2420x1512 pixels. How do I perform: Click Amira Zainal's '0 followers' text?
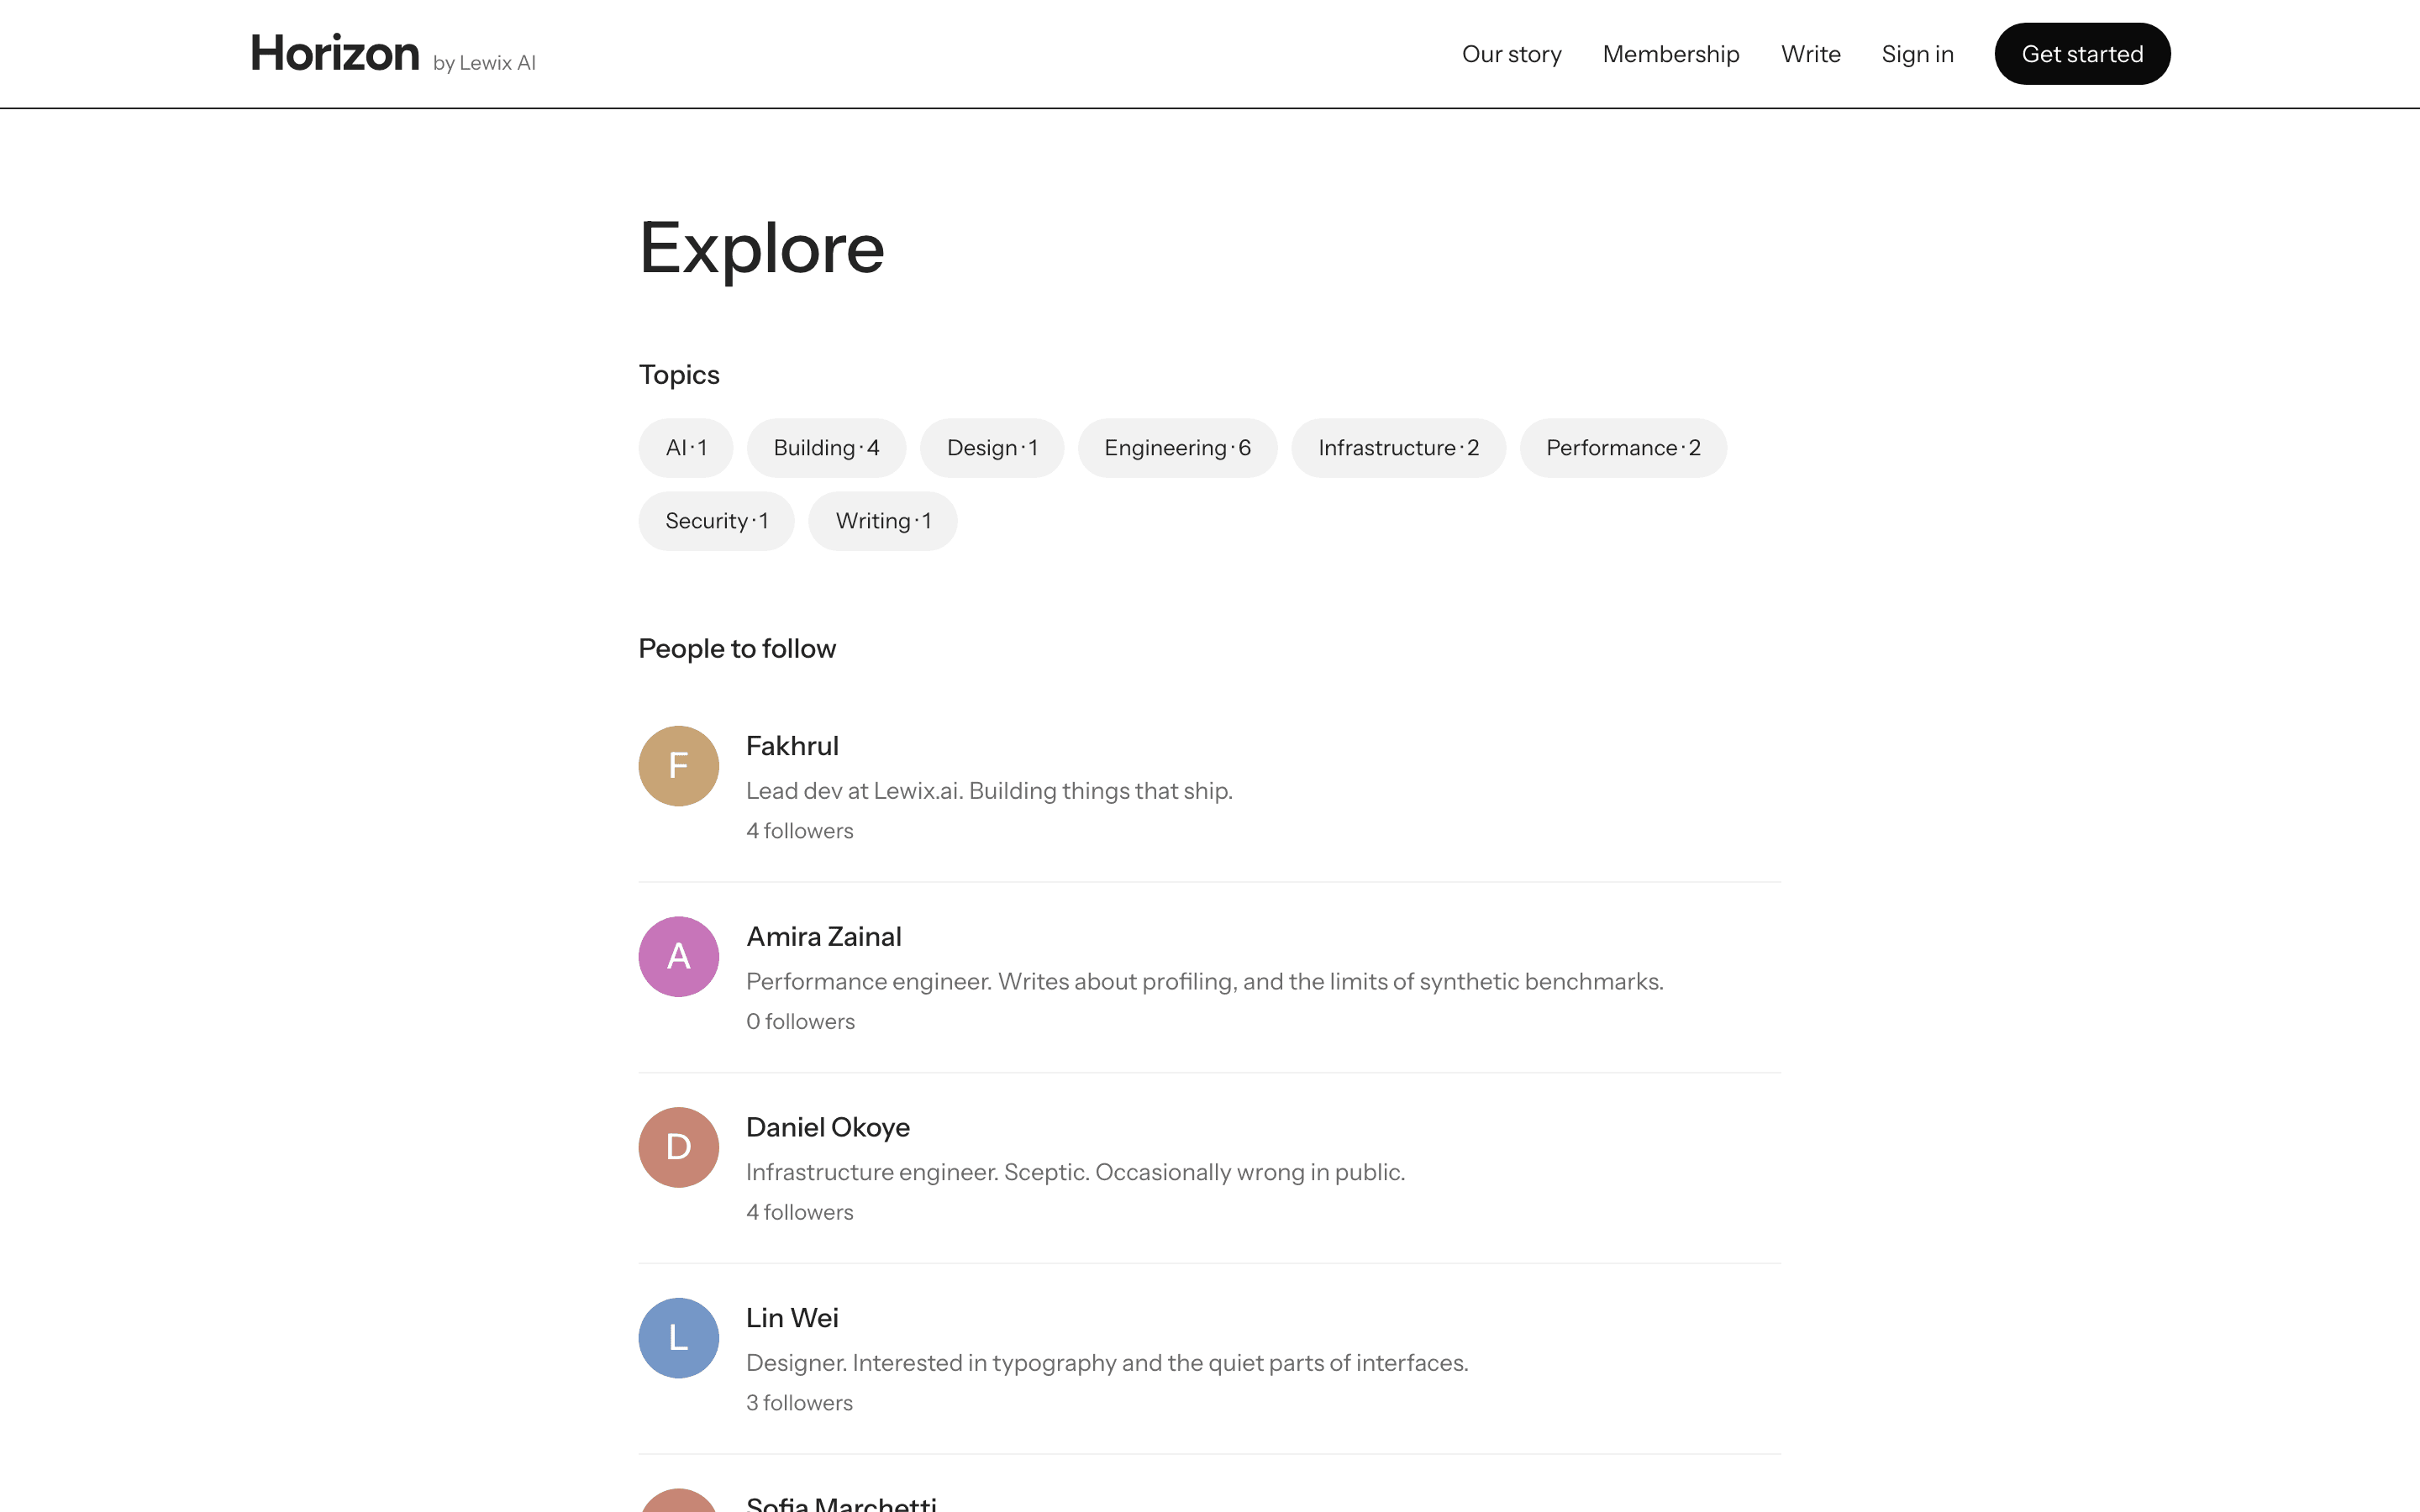[x=800, y=1022]
